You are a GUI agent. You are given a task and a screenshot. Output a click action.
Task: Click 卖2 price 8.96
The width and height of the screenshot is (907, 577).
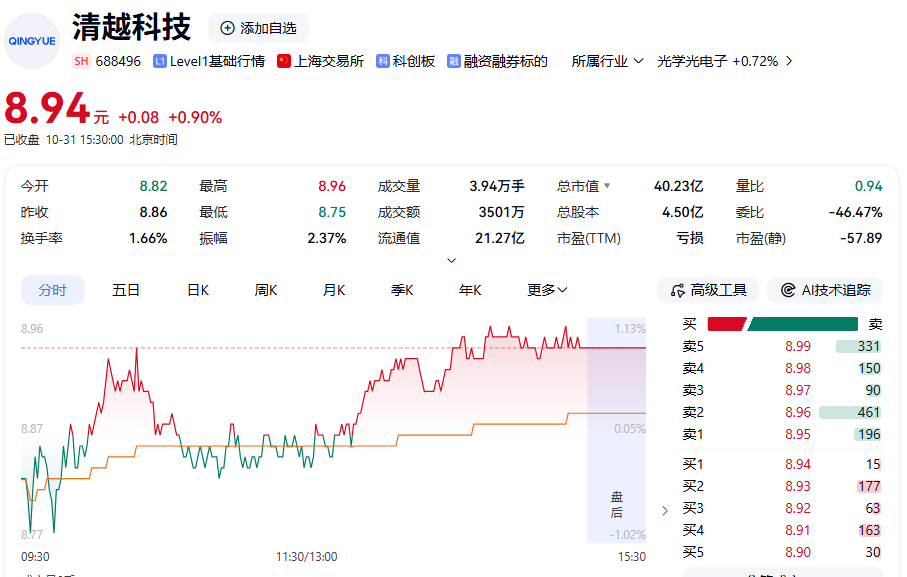click(798, 412)
